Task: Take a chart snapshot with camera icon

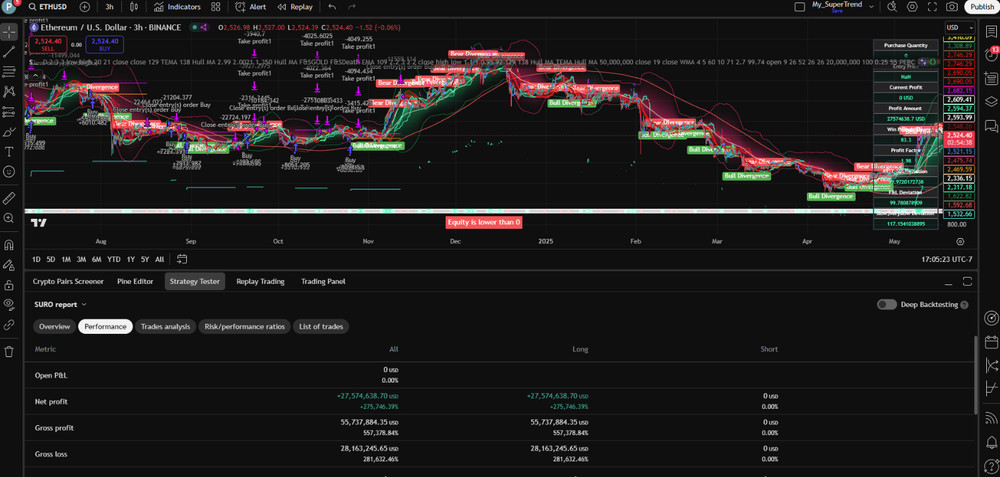Action: tap(952, 7)
